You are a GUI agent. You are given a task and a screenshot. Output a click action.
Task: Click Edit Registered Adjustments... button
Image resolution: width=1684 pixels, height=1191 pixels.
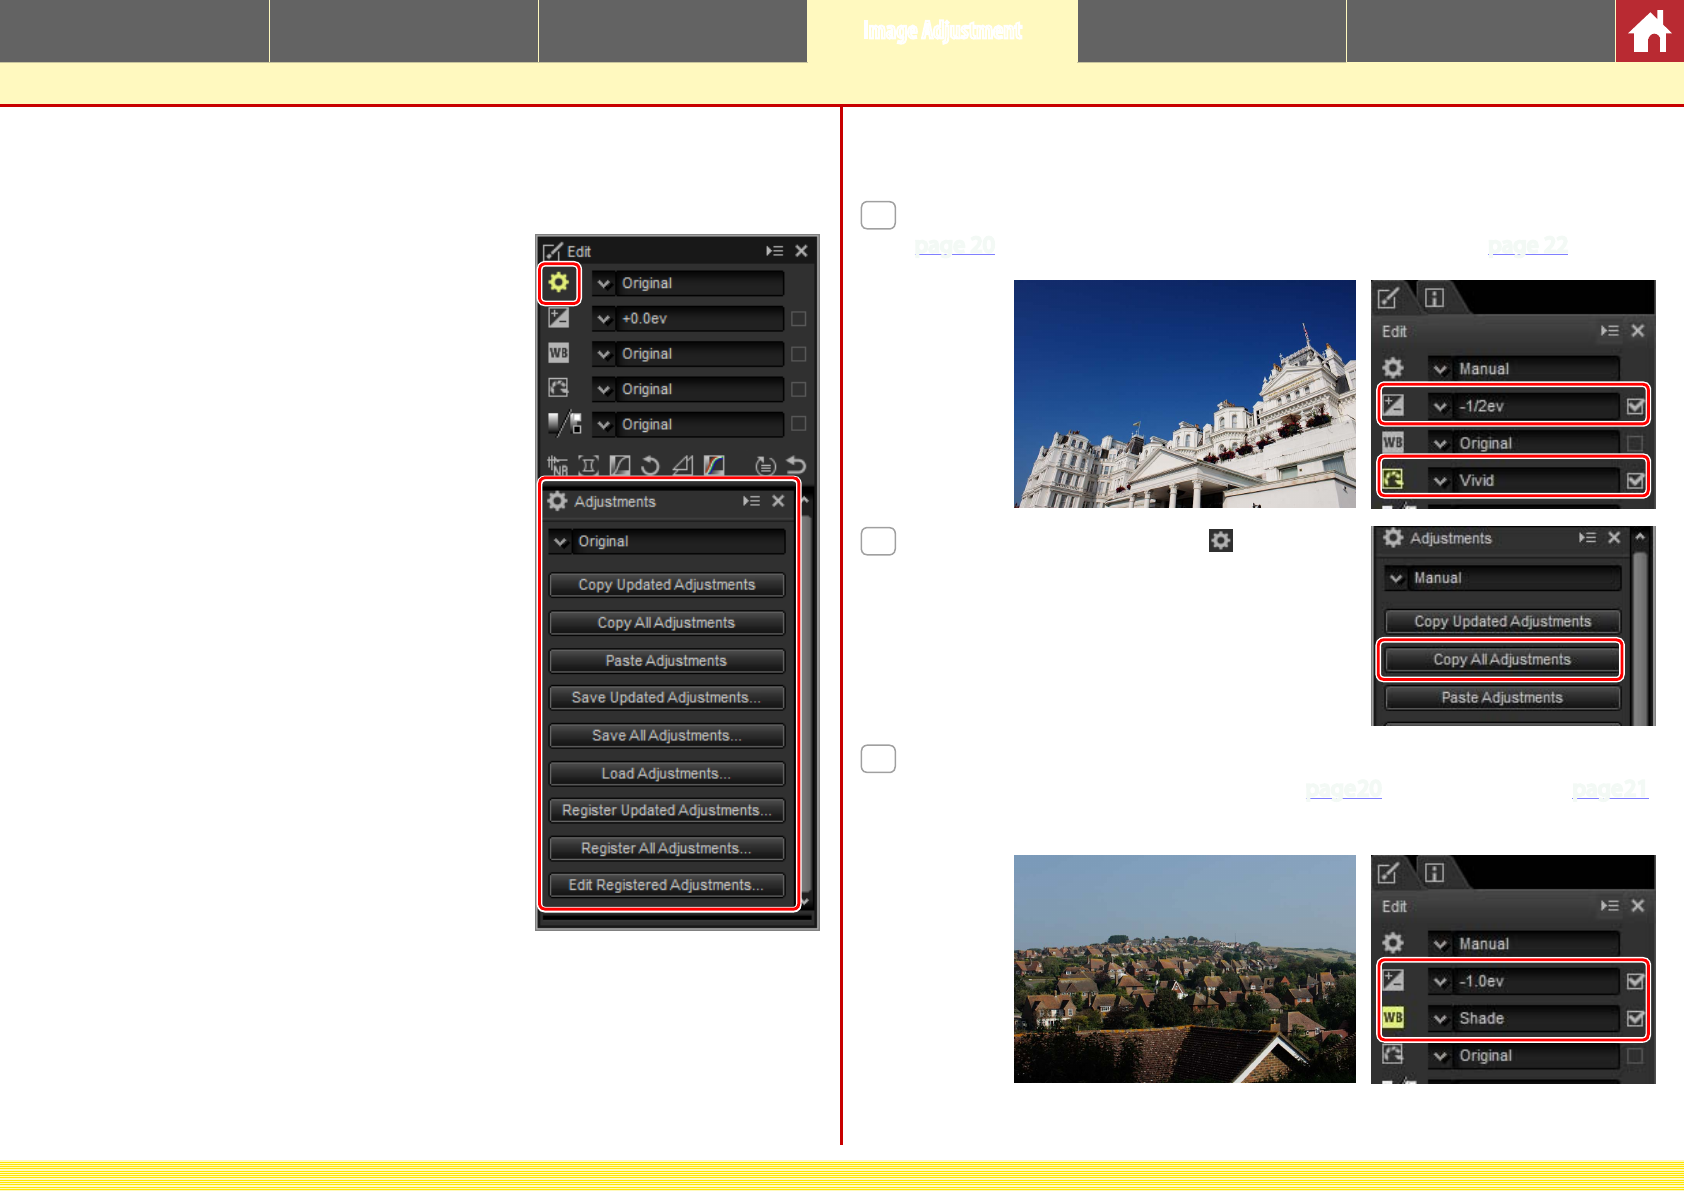point(667,885)
